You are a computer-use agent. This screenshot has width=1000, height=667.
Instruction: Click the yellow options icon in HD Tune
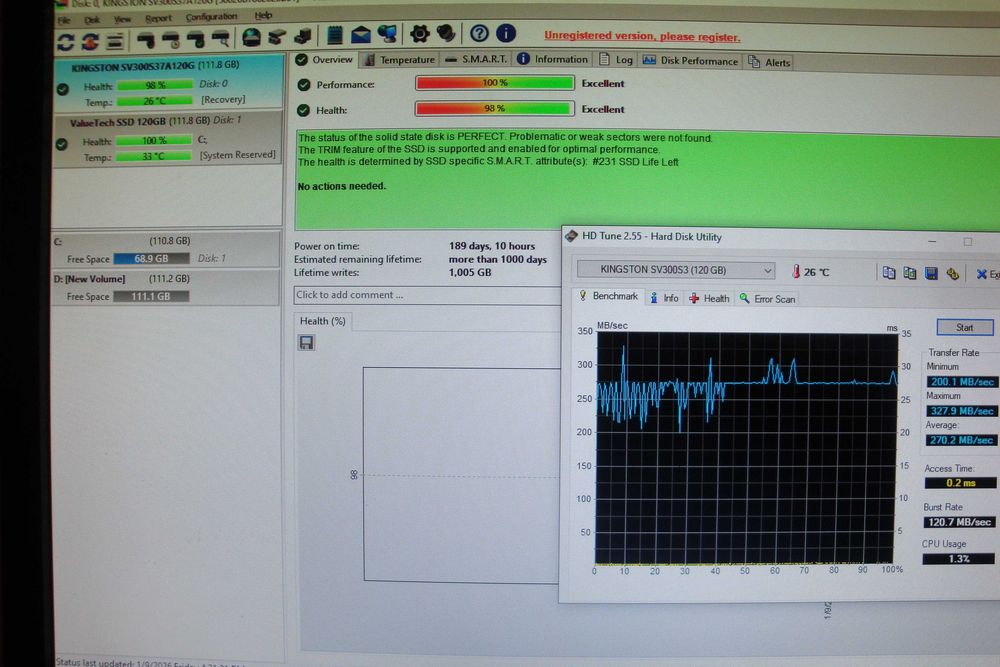(x=952, y=274)
